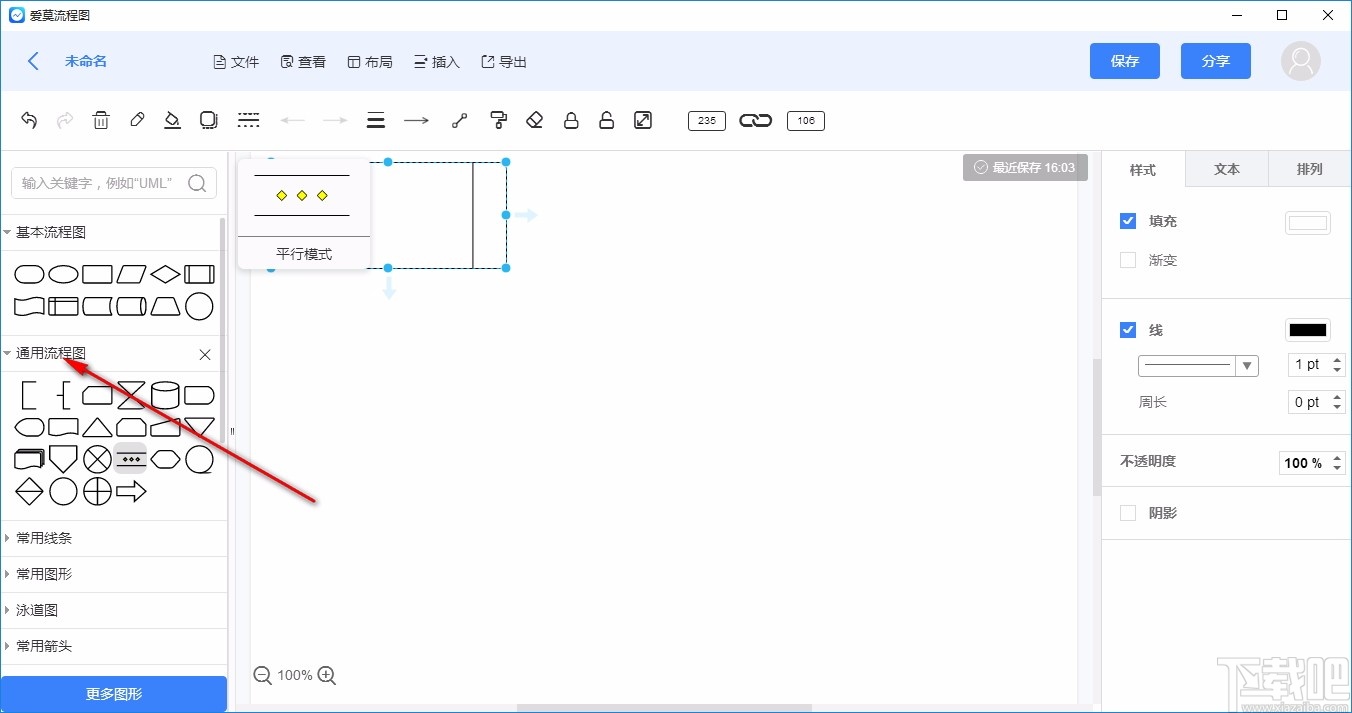Redo the last undone action

65,120
